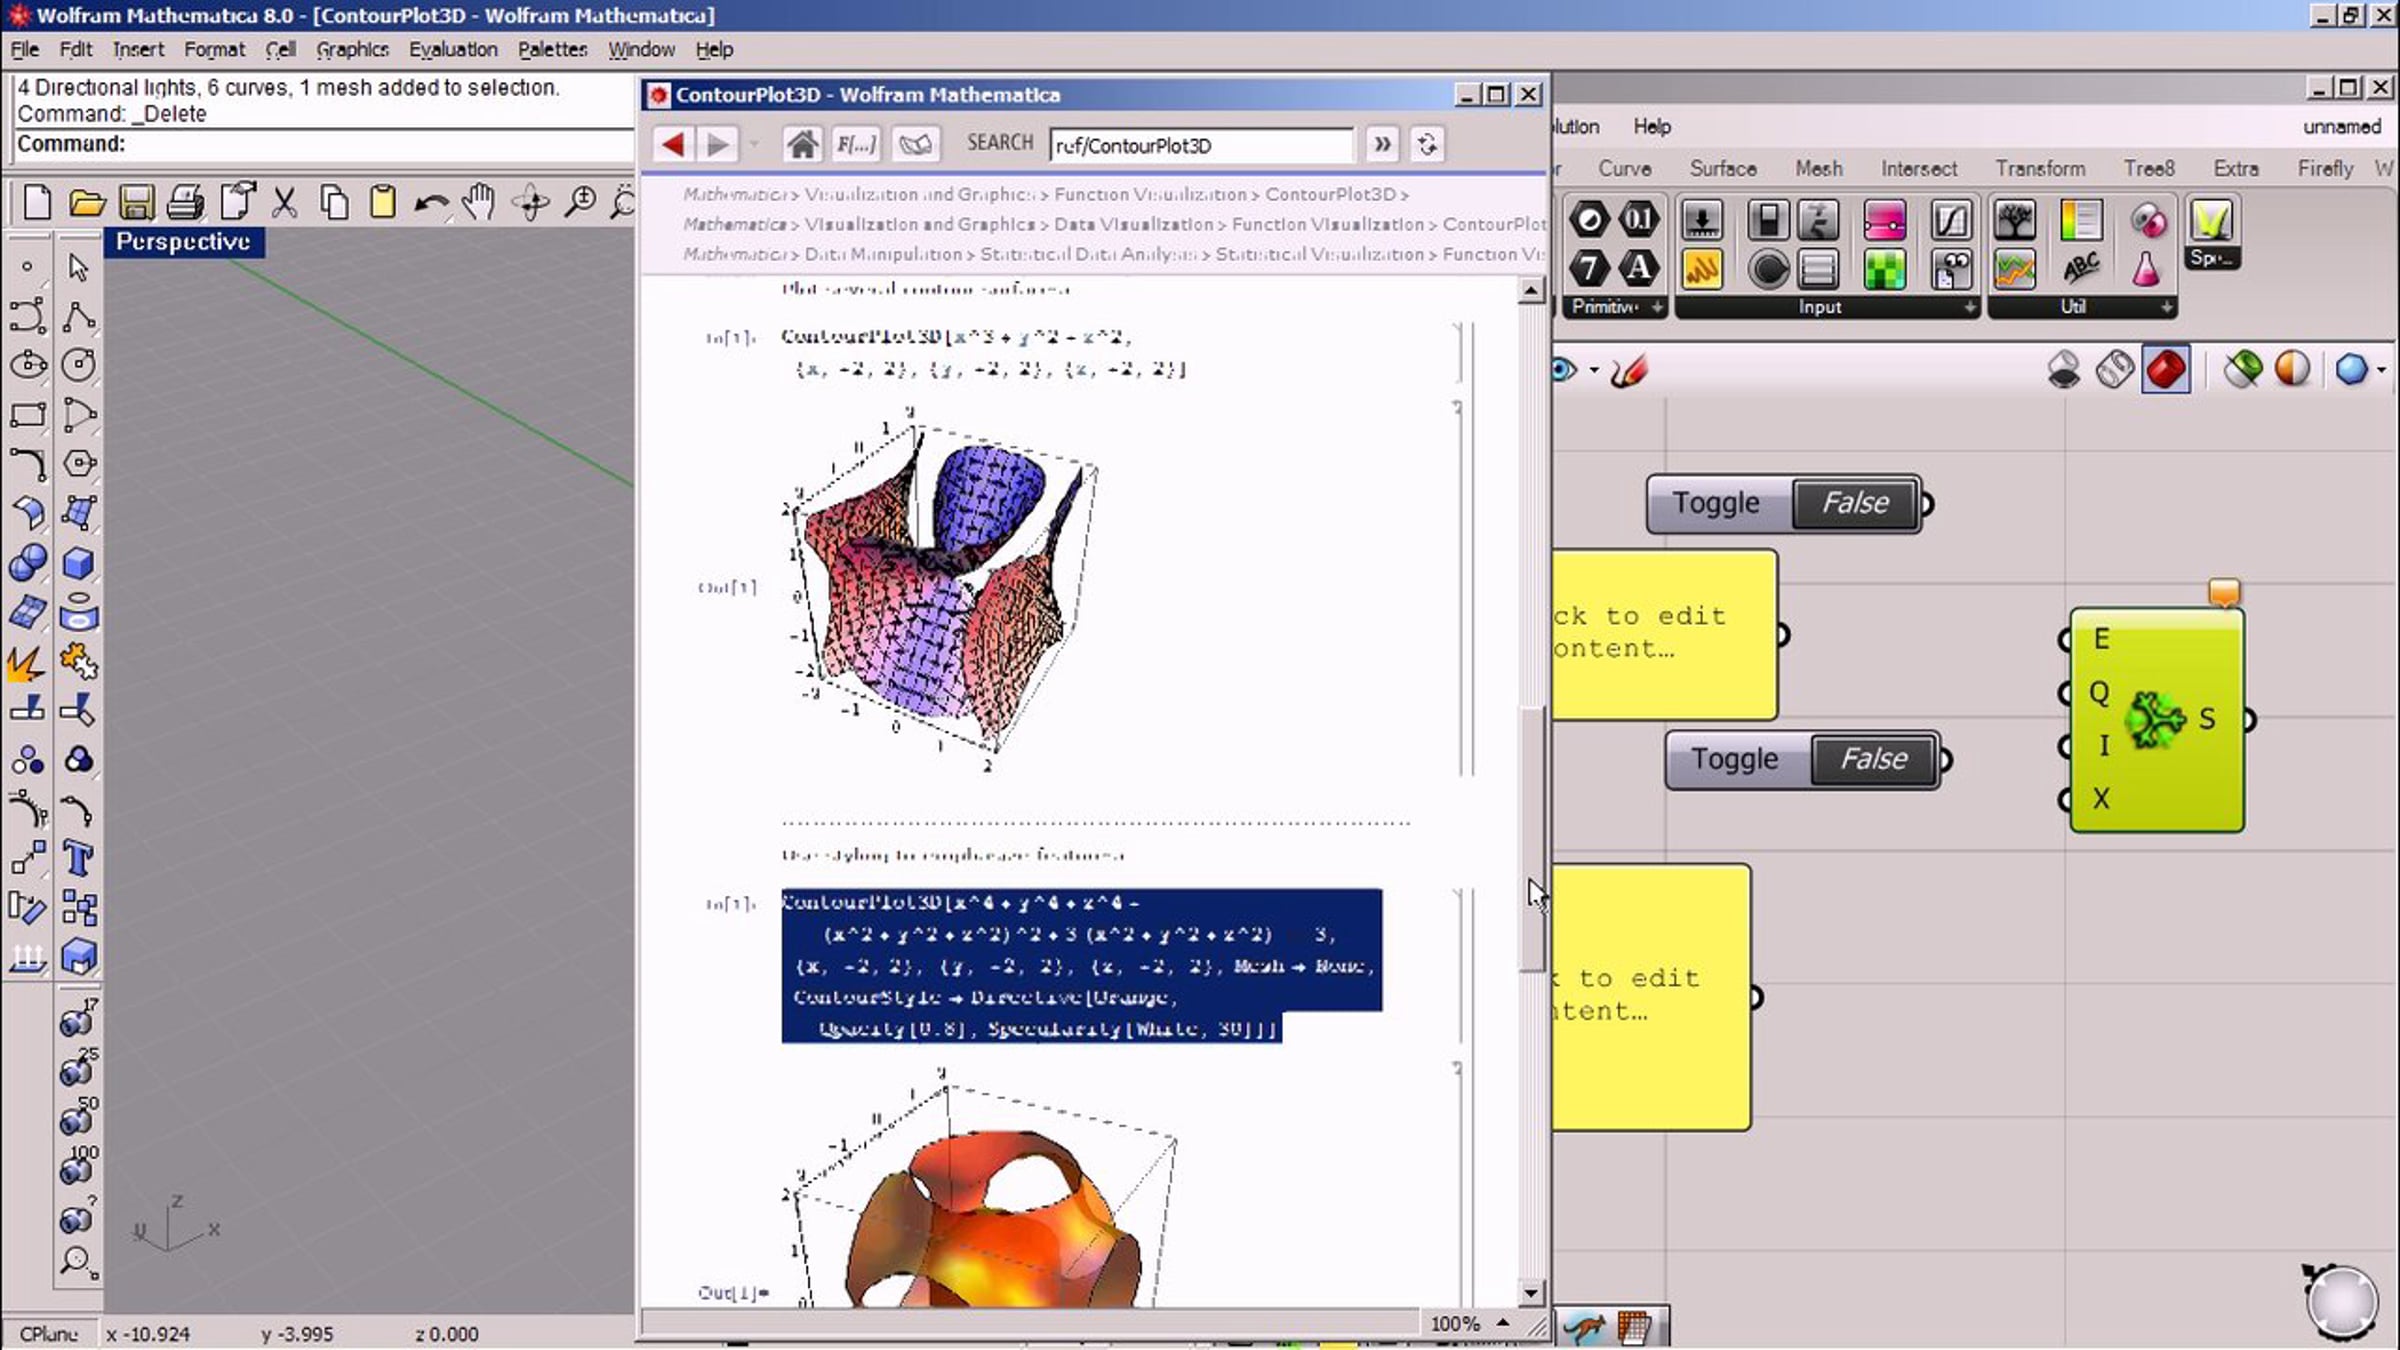Focus the Rhino Command input line
The image size is (2400, 1350).
pos(325,144)
